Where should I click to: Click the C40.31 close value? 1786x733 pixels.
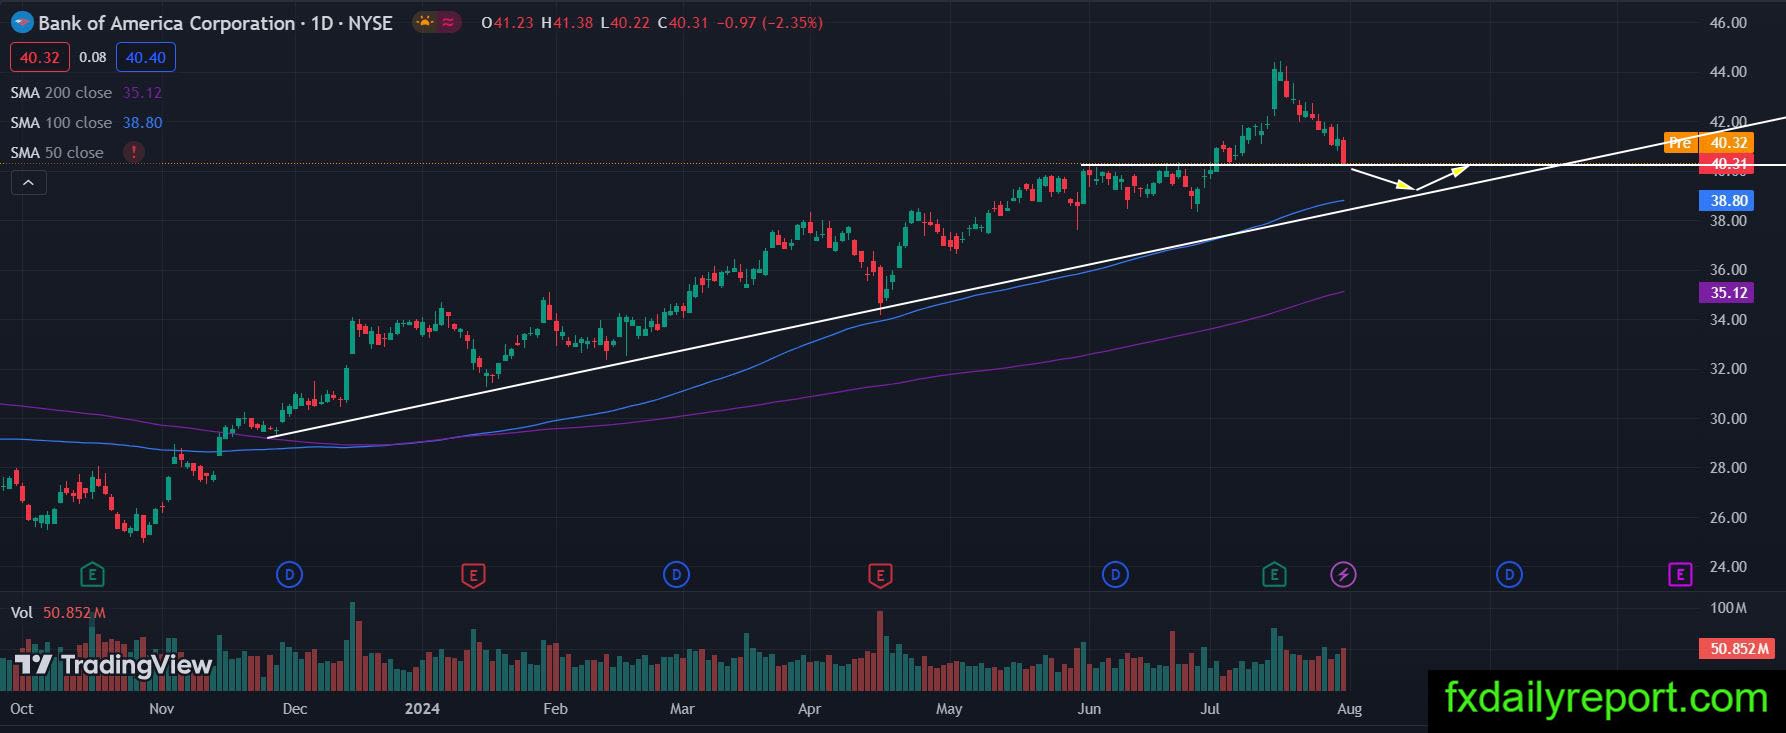(683, 22)
